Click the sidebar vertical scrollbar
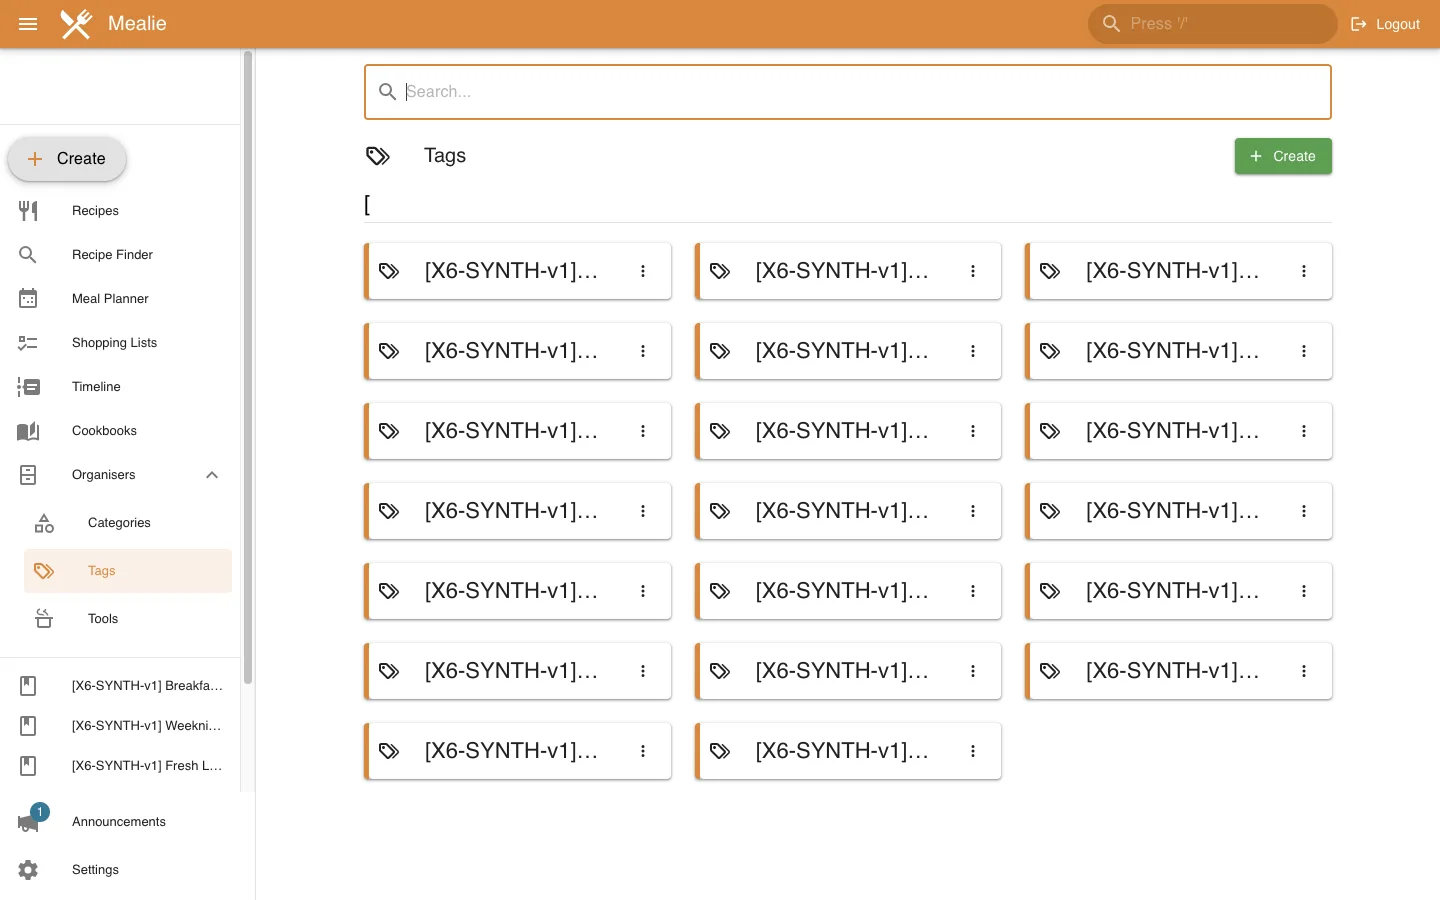The image size is (1440, 900). pyautogui.click(x=248, y=368)
